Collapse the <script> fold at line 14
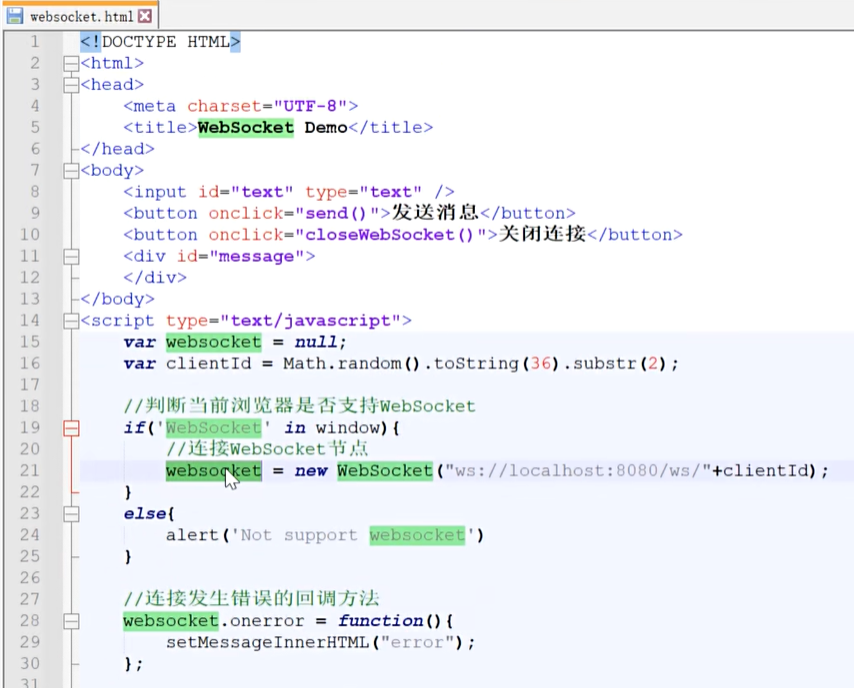This screenshot has height=688, width=854. (71, 321)
